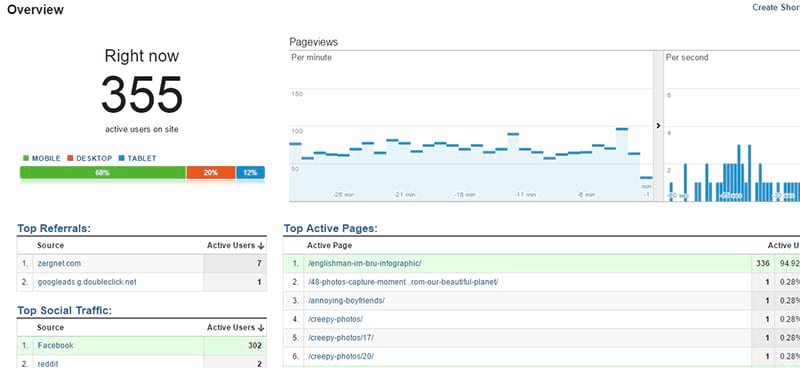Open /englishman-irn-bru-infographic/ active page
The height and width of the screenshot is (368, 800).
click(364, 264)
